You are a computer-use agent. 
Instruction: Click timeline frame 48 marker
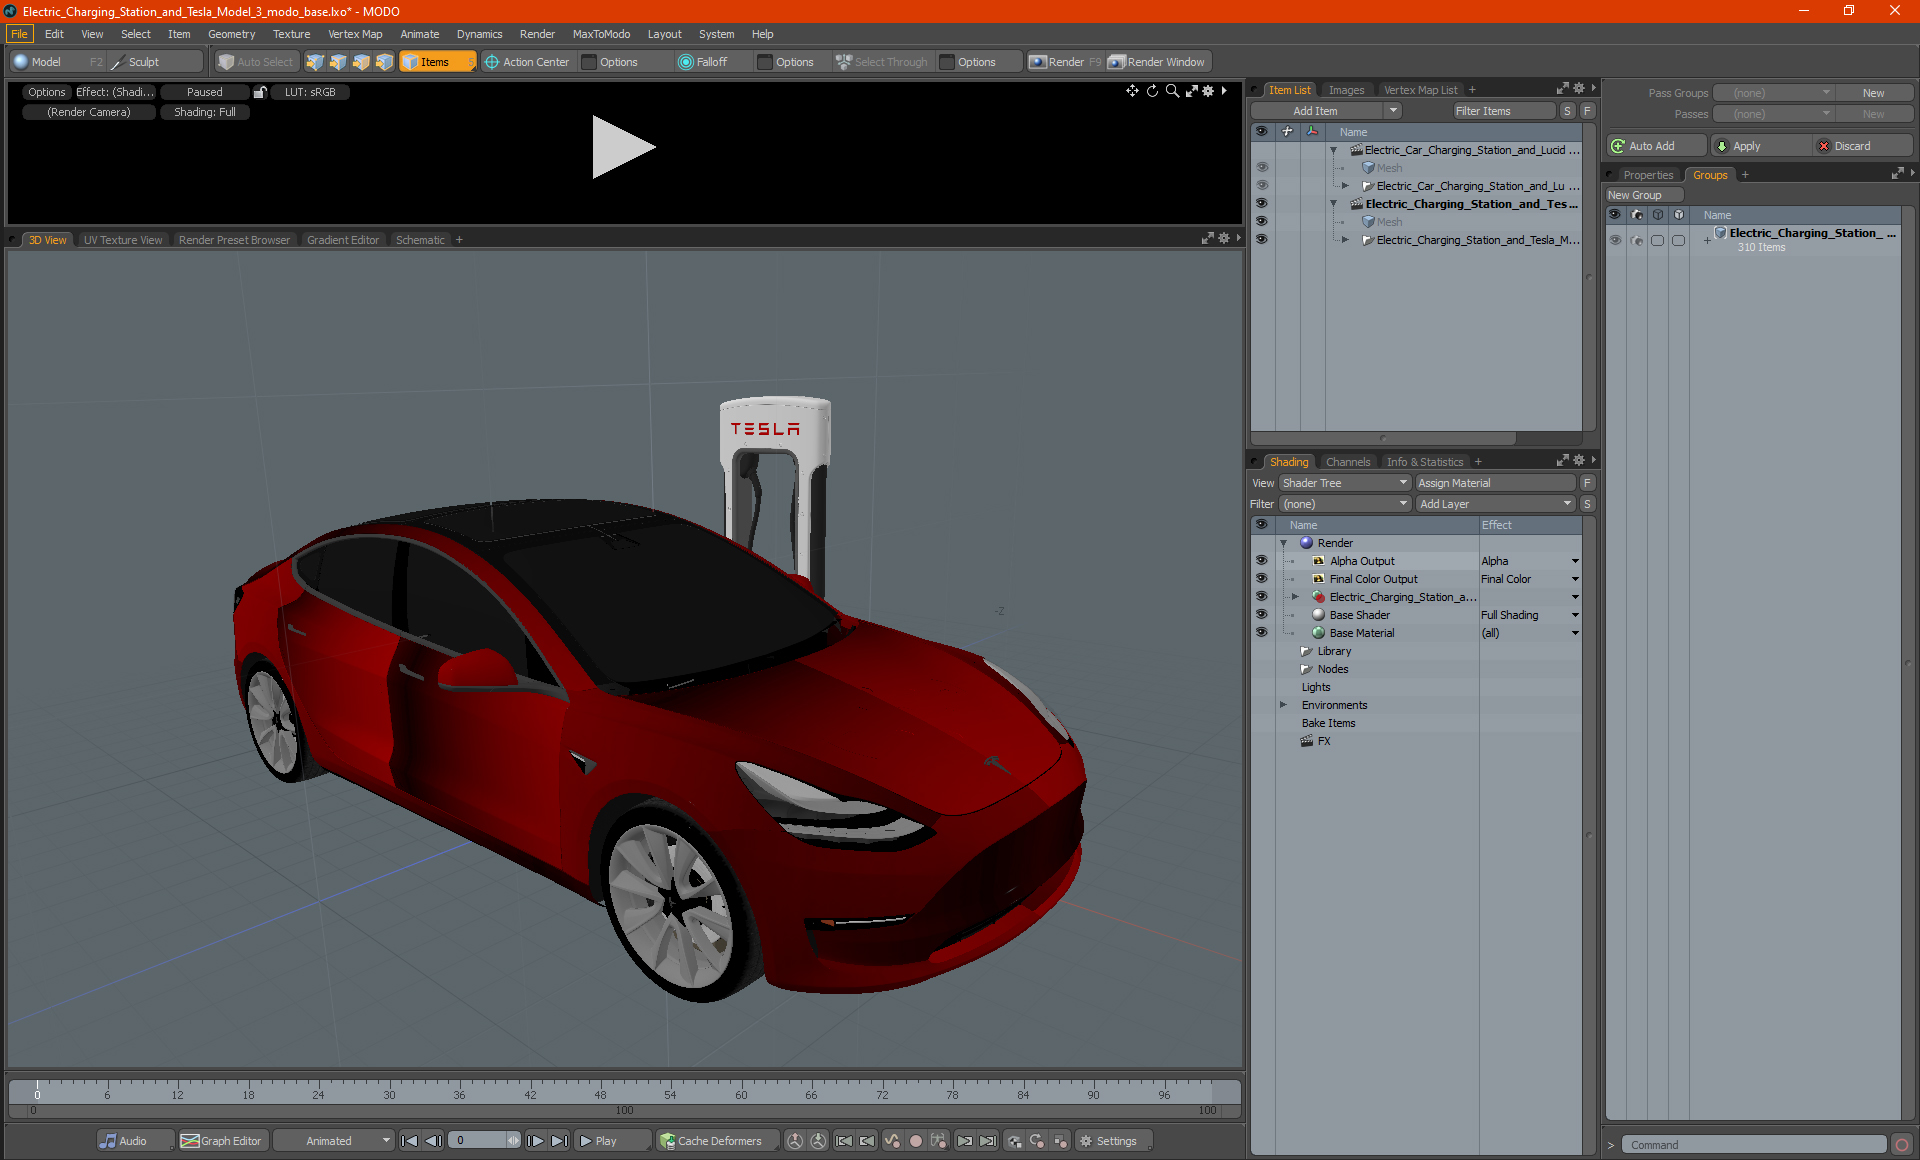tap(600, 1095)
